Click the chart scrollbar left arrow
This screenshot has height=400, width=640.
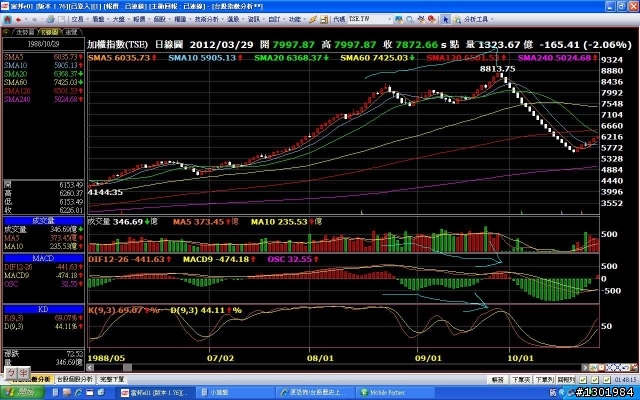coord(91,368)
